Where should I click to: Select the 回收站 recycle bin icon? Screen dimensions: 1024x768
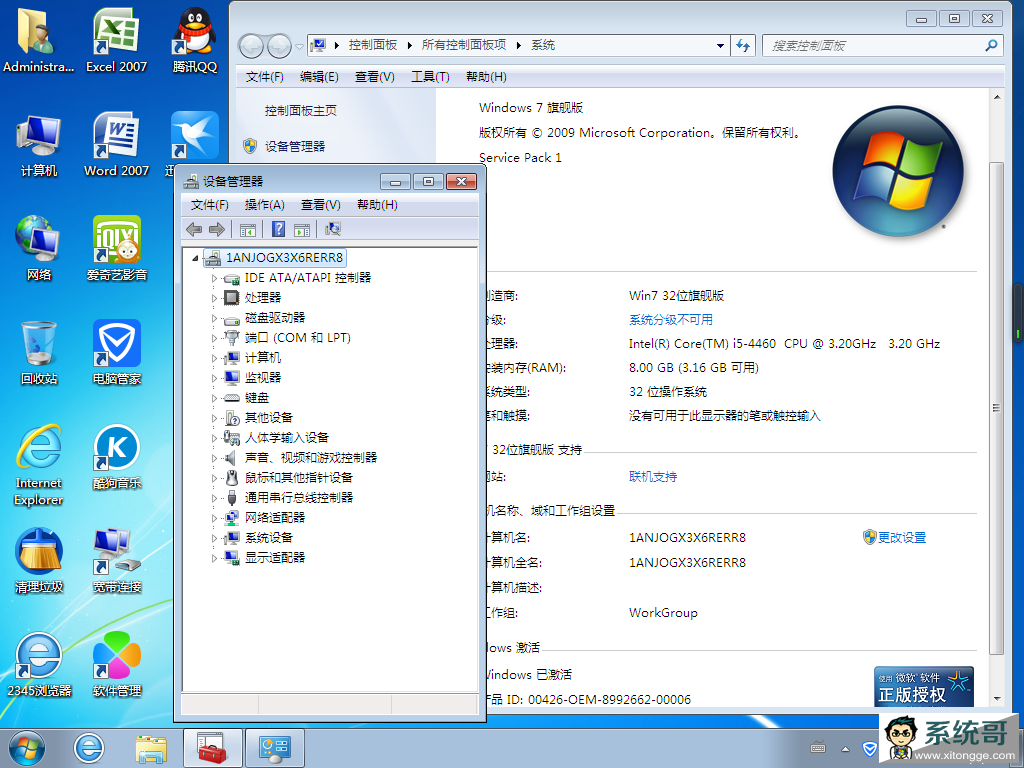pyautogui.click(x=39, y=353)
